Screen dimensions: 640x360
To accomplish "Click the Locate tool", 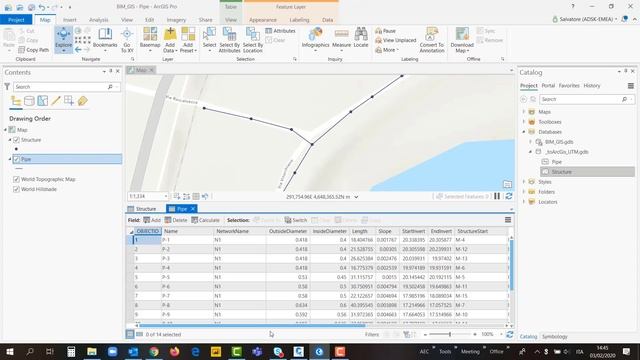I will pos(361,39).
